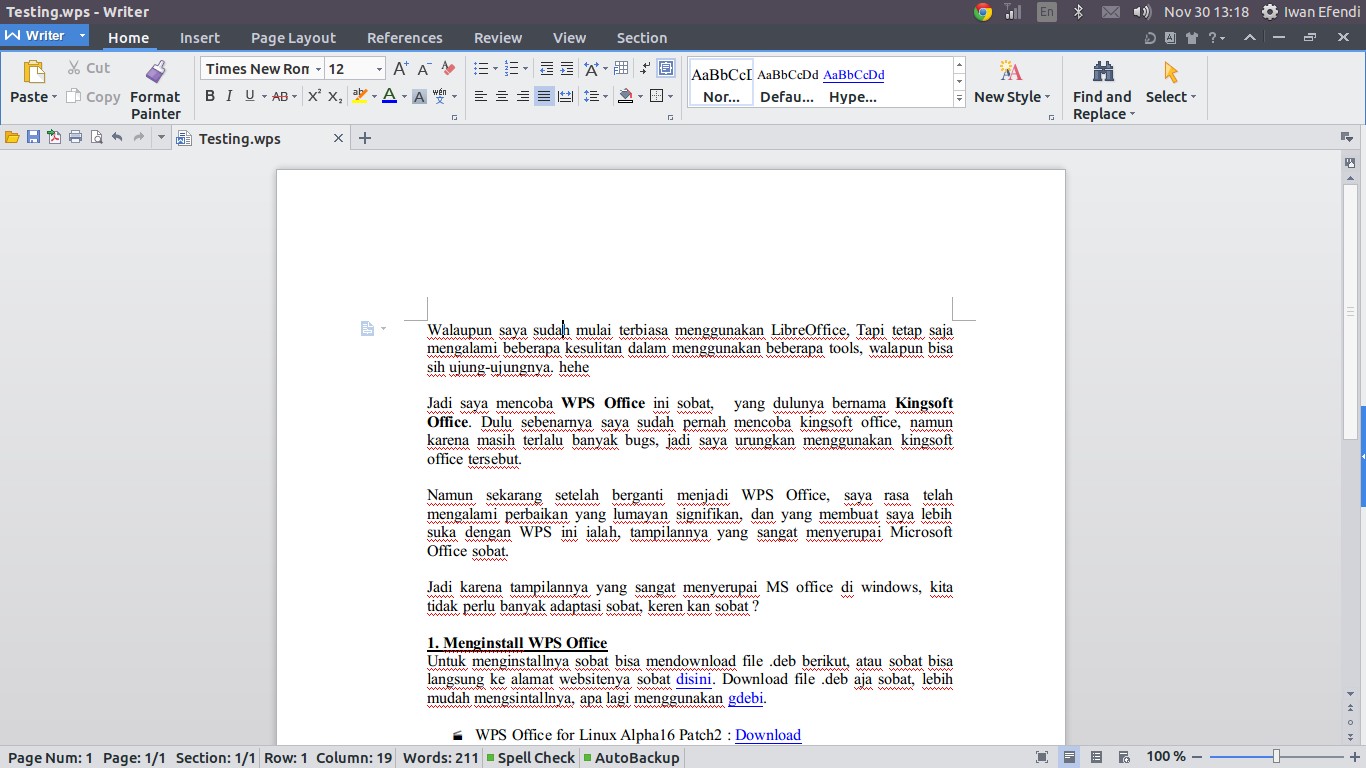Center the paragraph text
The height and width of the screenshot is (768, 1366).
pos(502,96)
